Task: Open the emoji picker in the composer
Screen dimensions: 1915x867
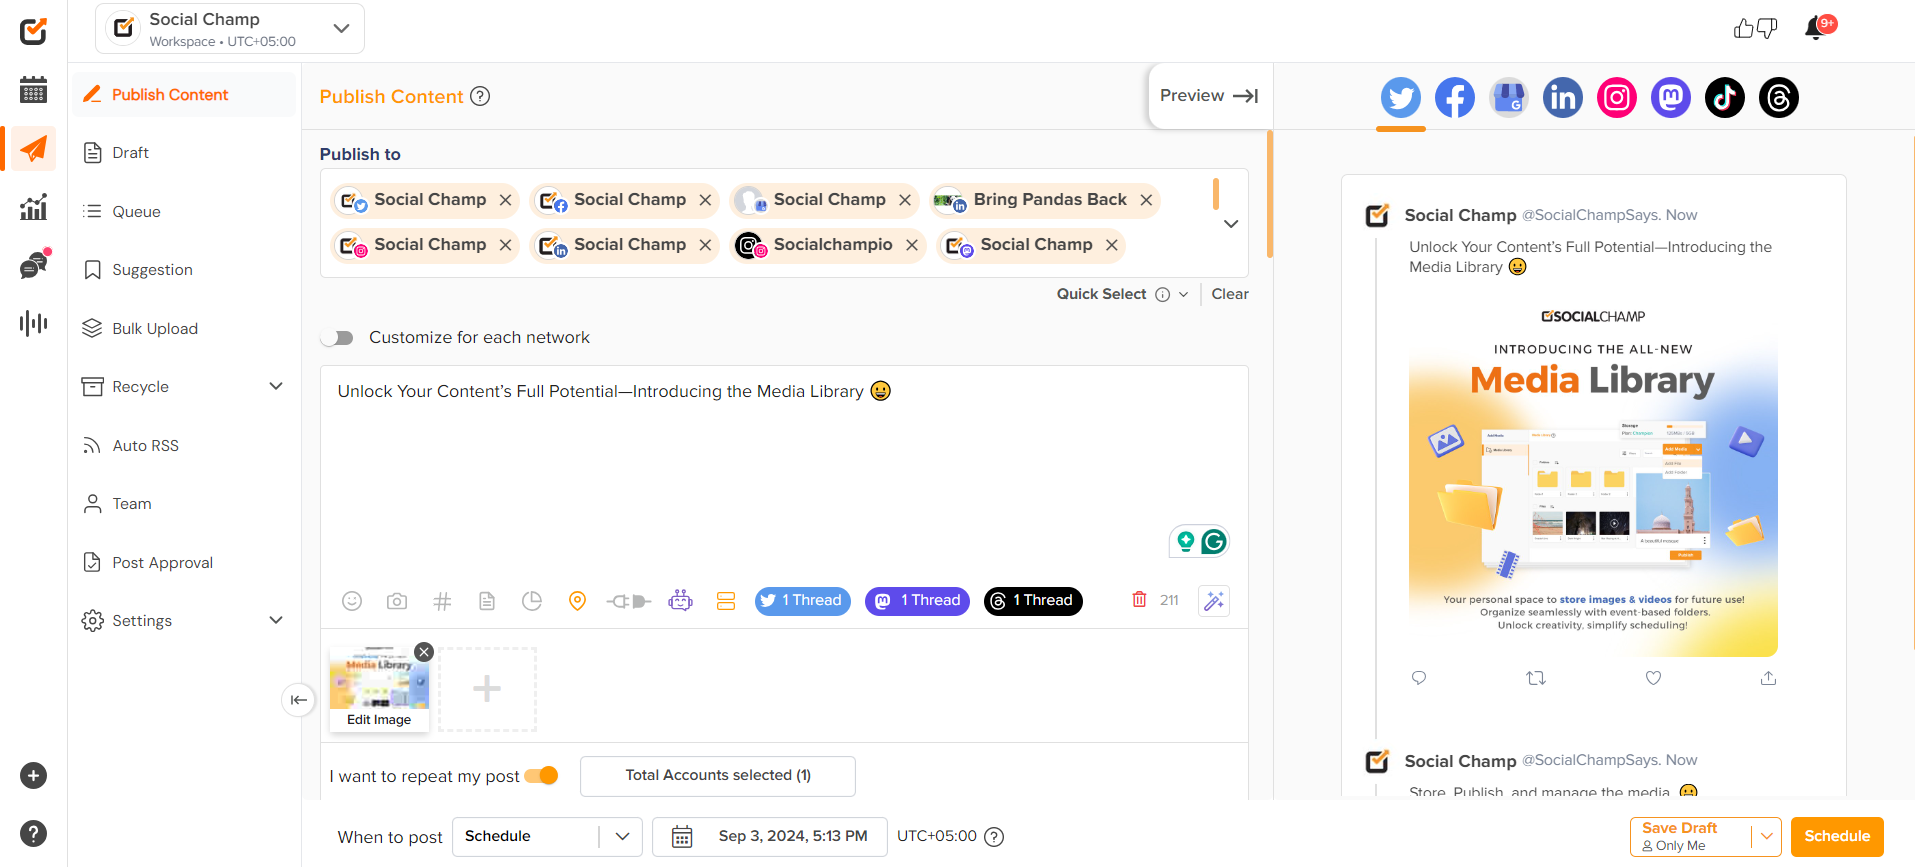Action: (x=352, y=601)
